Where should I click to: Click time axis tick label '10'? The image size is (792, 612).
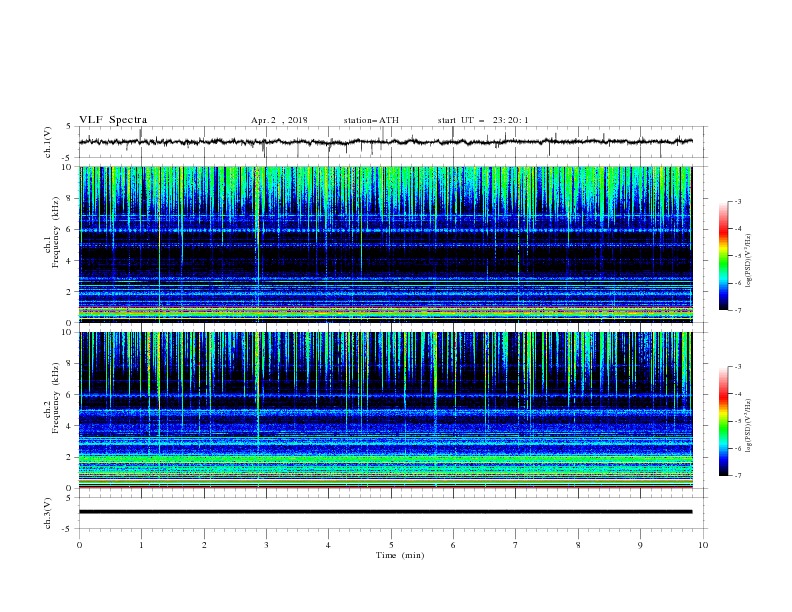coord(703,545)
